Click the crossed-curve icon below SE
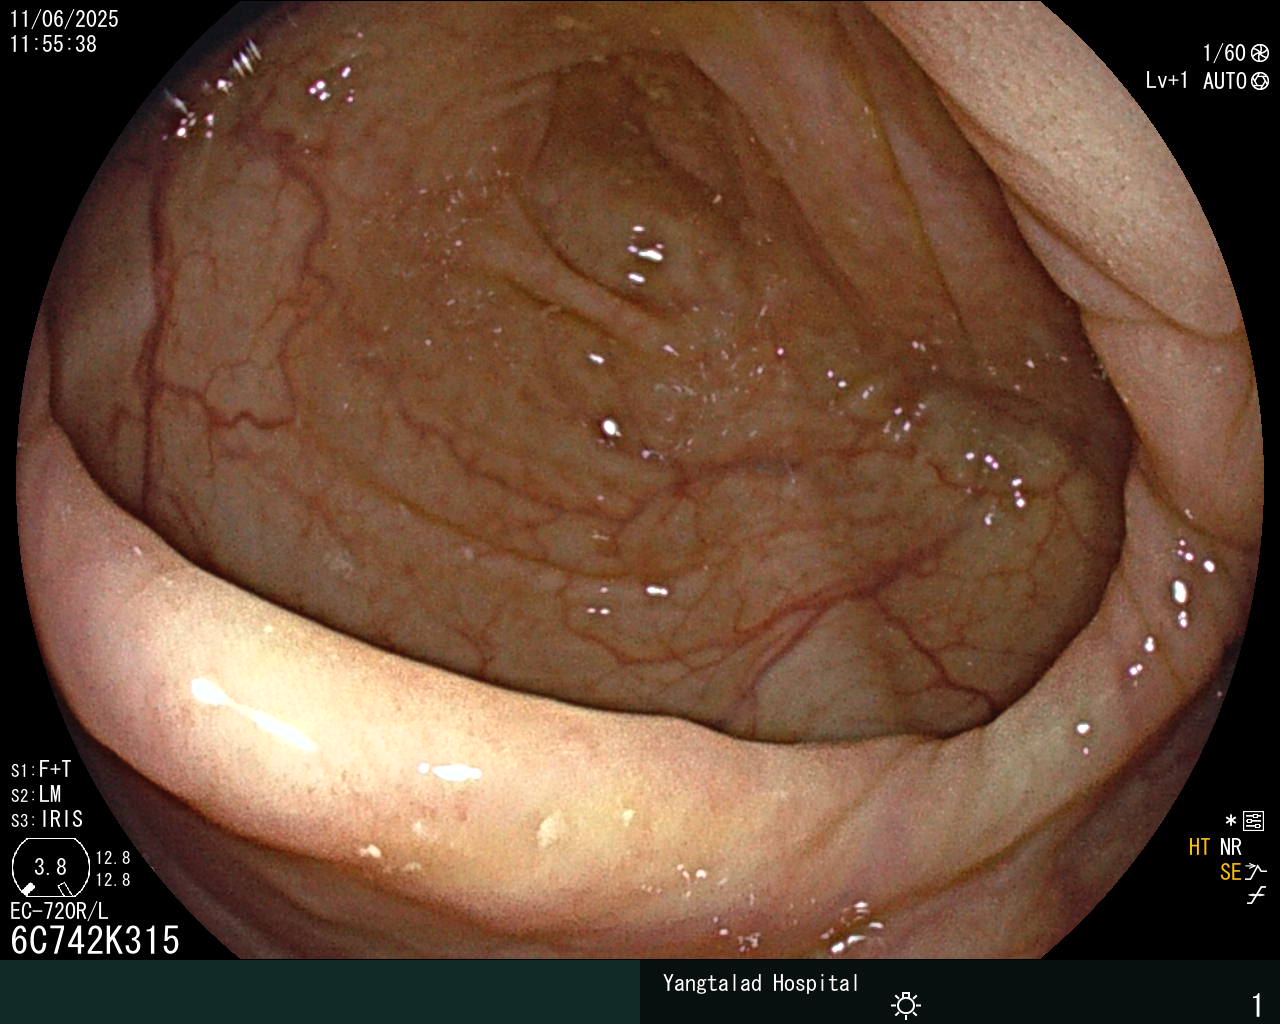 tap(1256, 896)
